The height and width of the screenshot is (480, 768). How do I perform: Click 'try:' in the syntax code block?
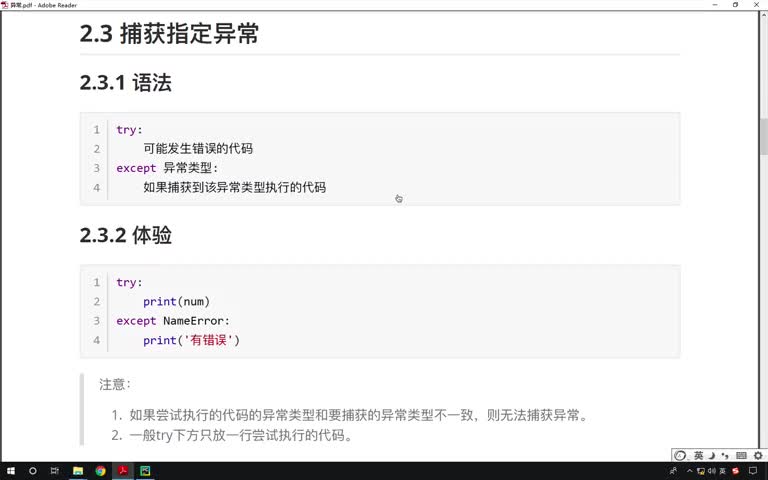tap(129, 130)
